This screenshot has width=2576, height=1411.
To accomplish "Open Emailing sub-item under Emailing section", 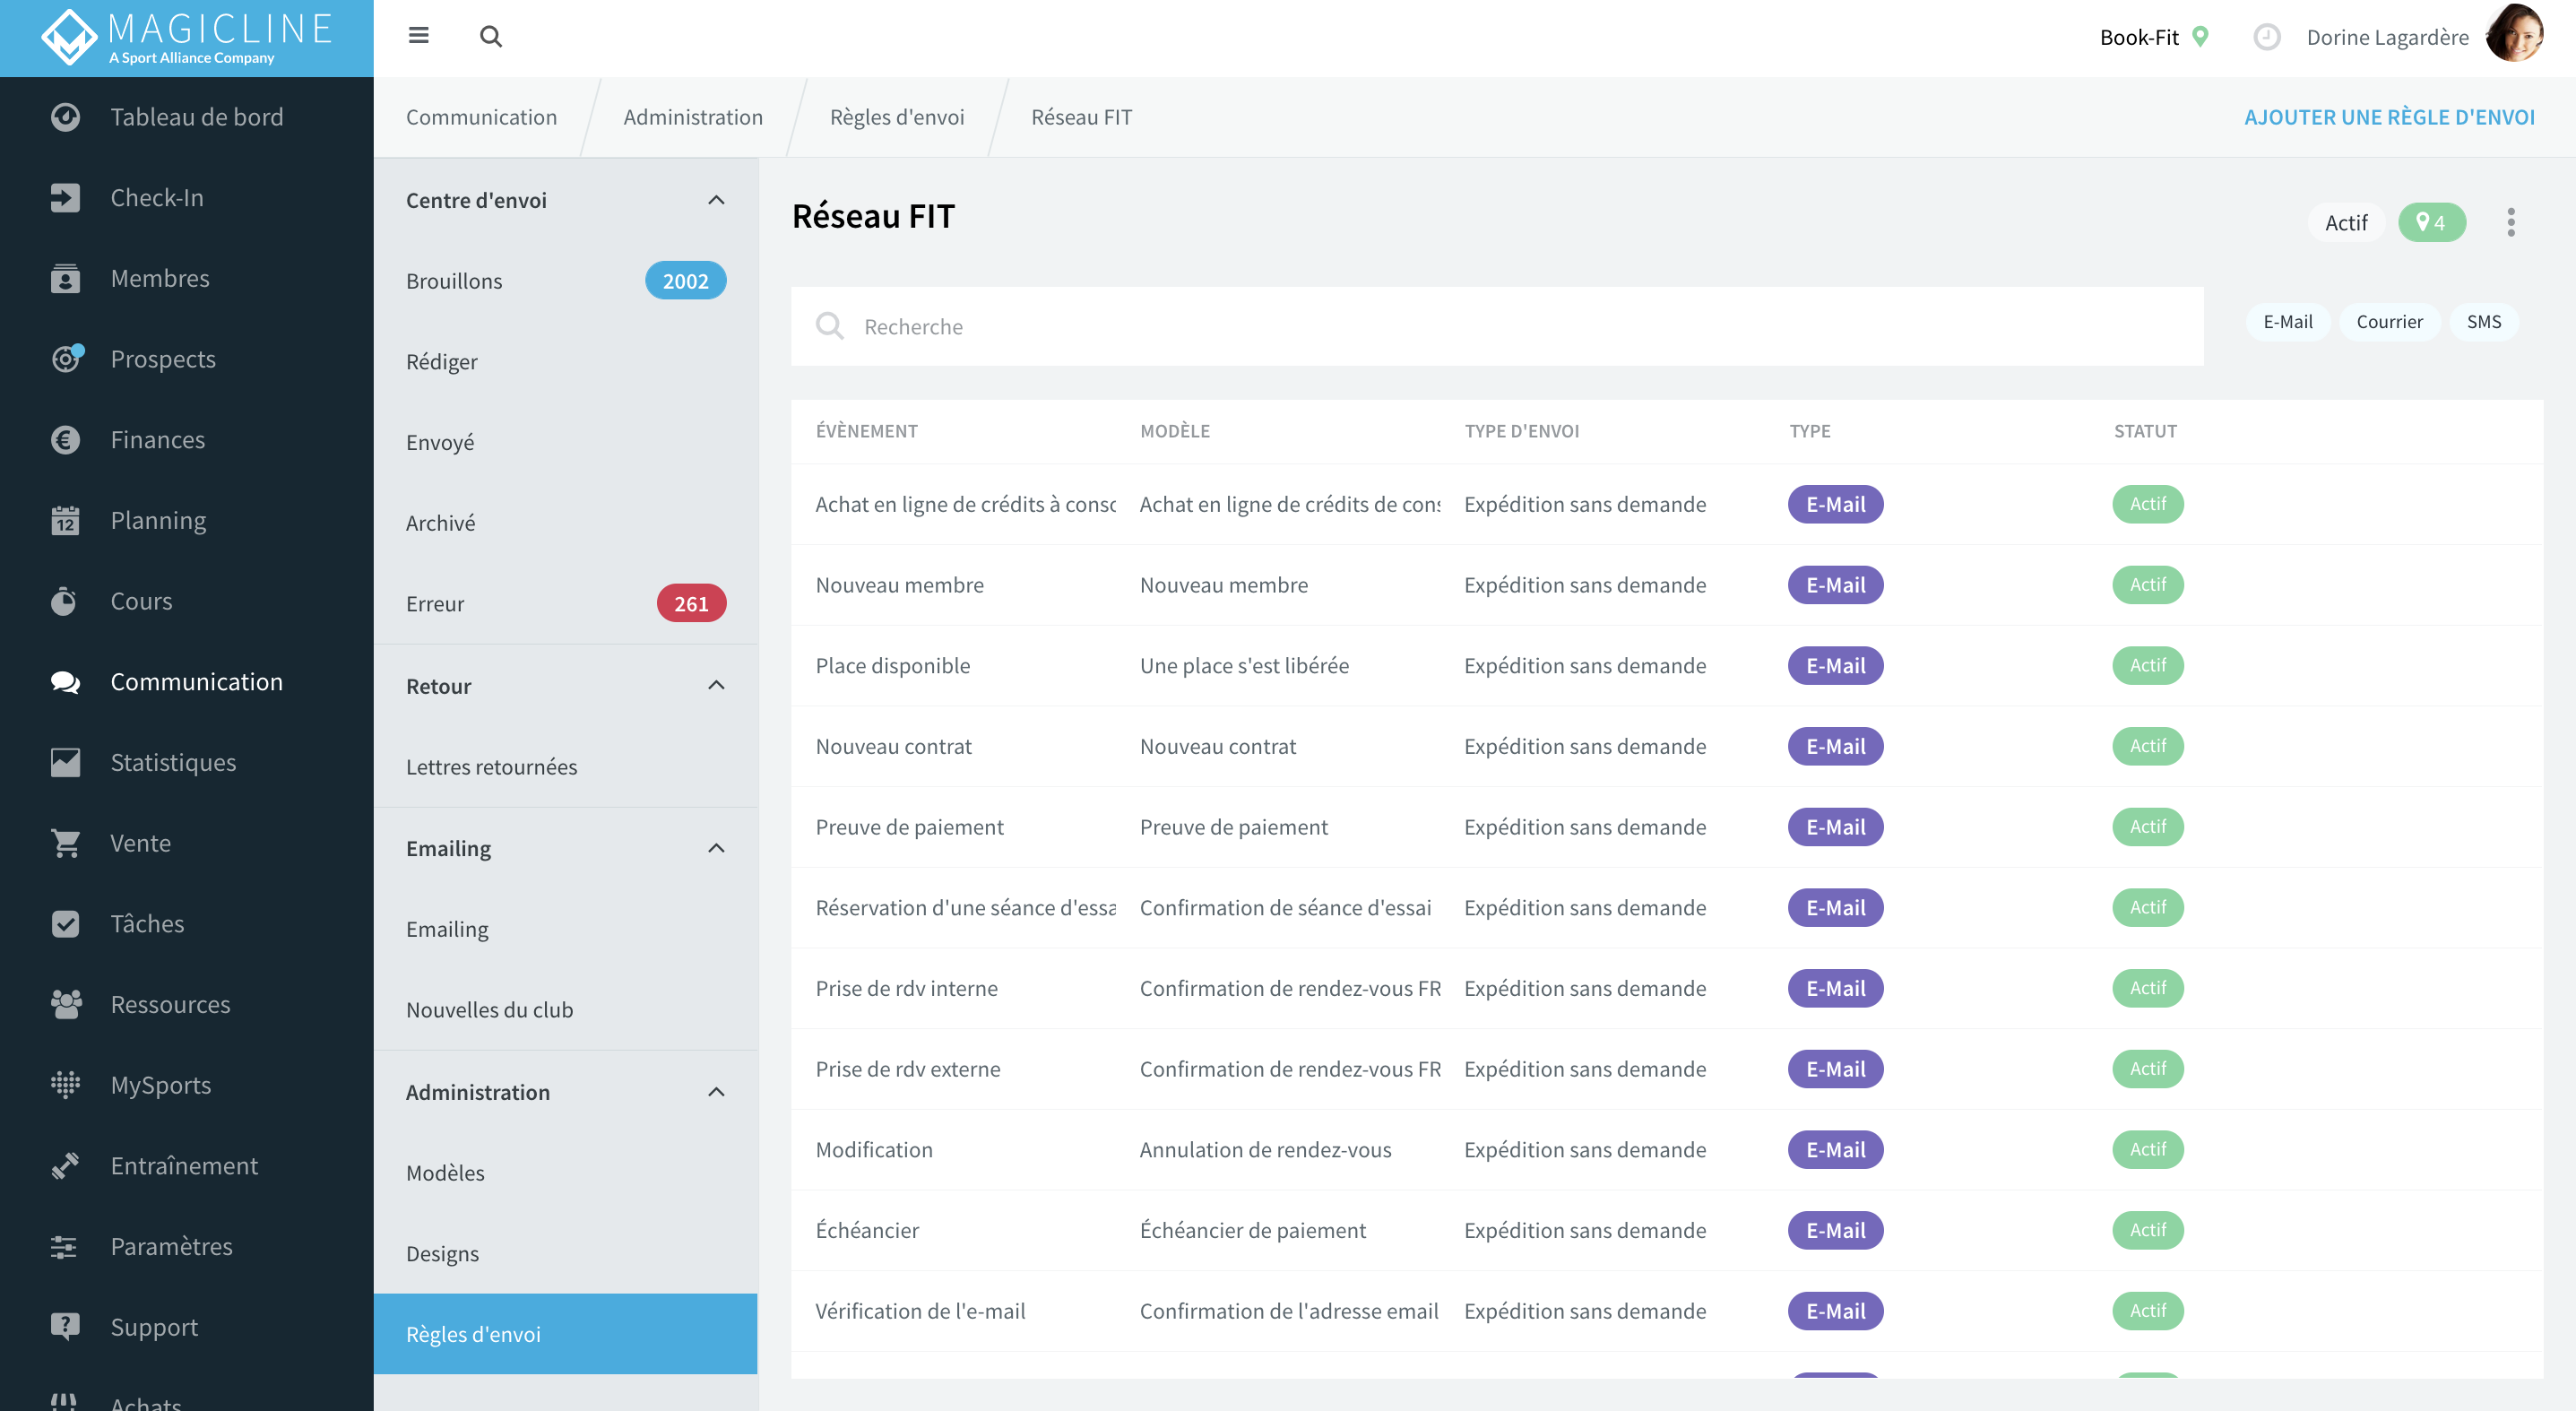I will (566, 929).
